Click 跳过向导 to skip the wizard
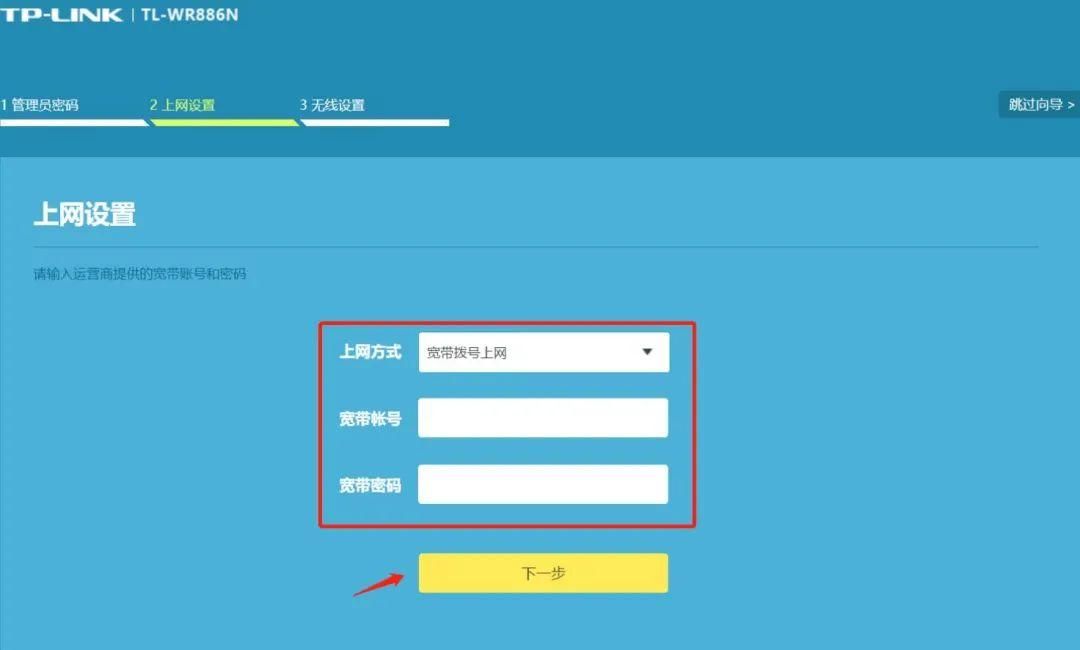Image resolution: width=1080 pixels, height=650 pixels. click(x=1040, y=105)
